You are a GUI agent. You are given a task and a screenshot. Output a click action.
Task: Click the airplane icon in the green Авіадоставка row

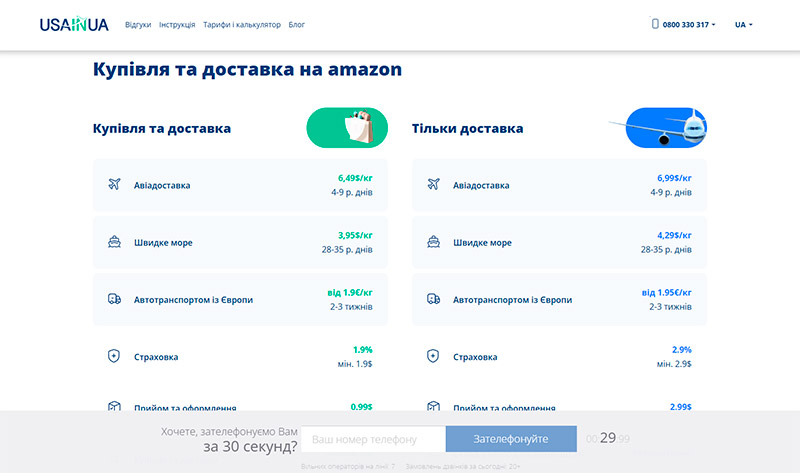(114, 184)
